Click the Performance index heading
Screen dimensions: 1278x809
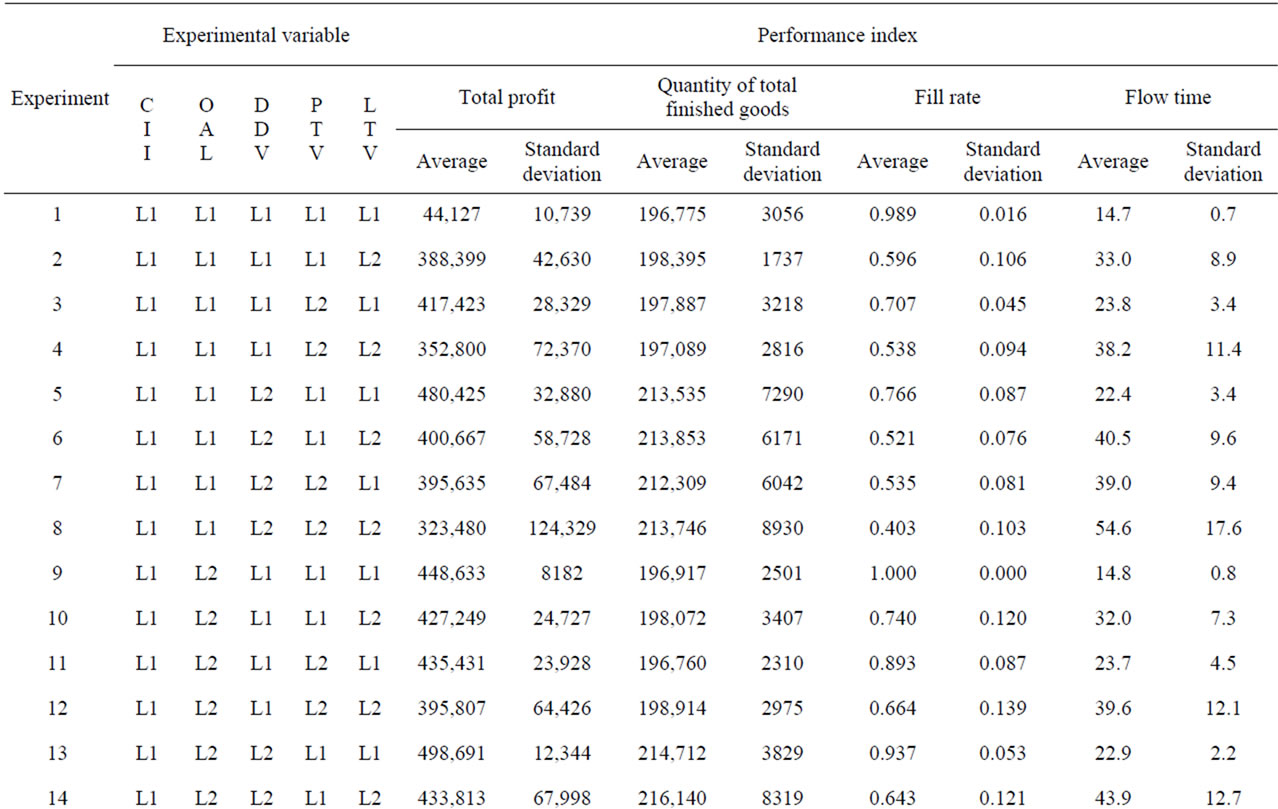click(x=837, y=36)
